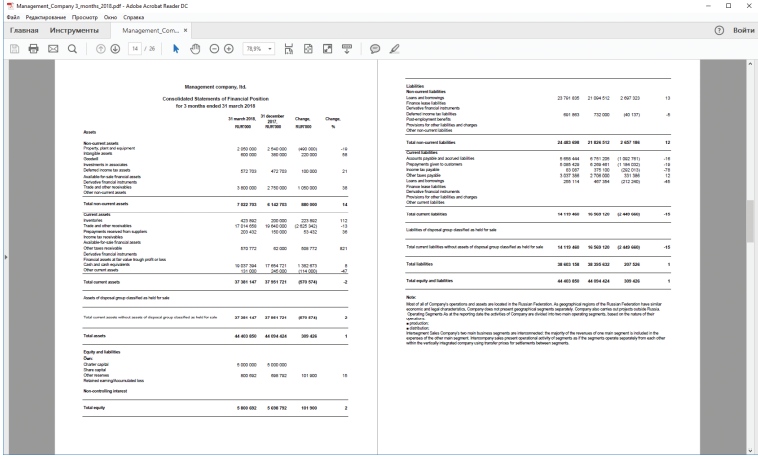Go to previous page arrow
758x459 pixels.
pos(102,48)
